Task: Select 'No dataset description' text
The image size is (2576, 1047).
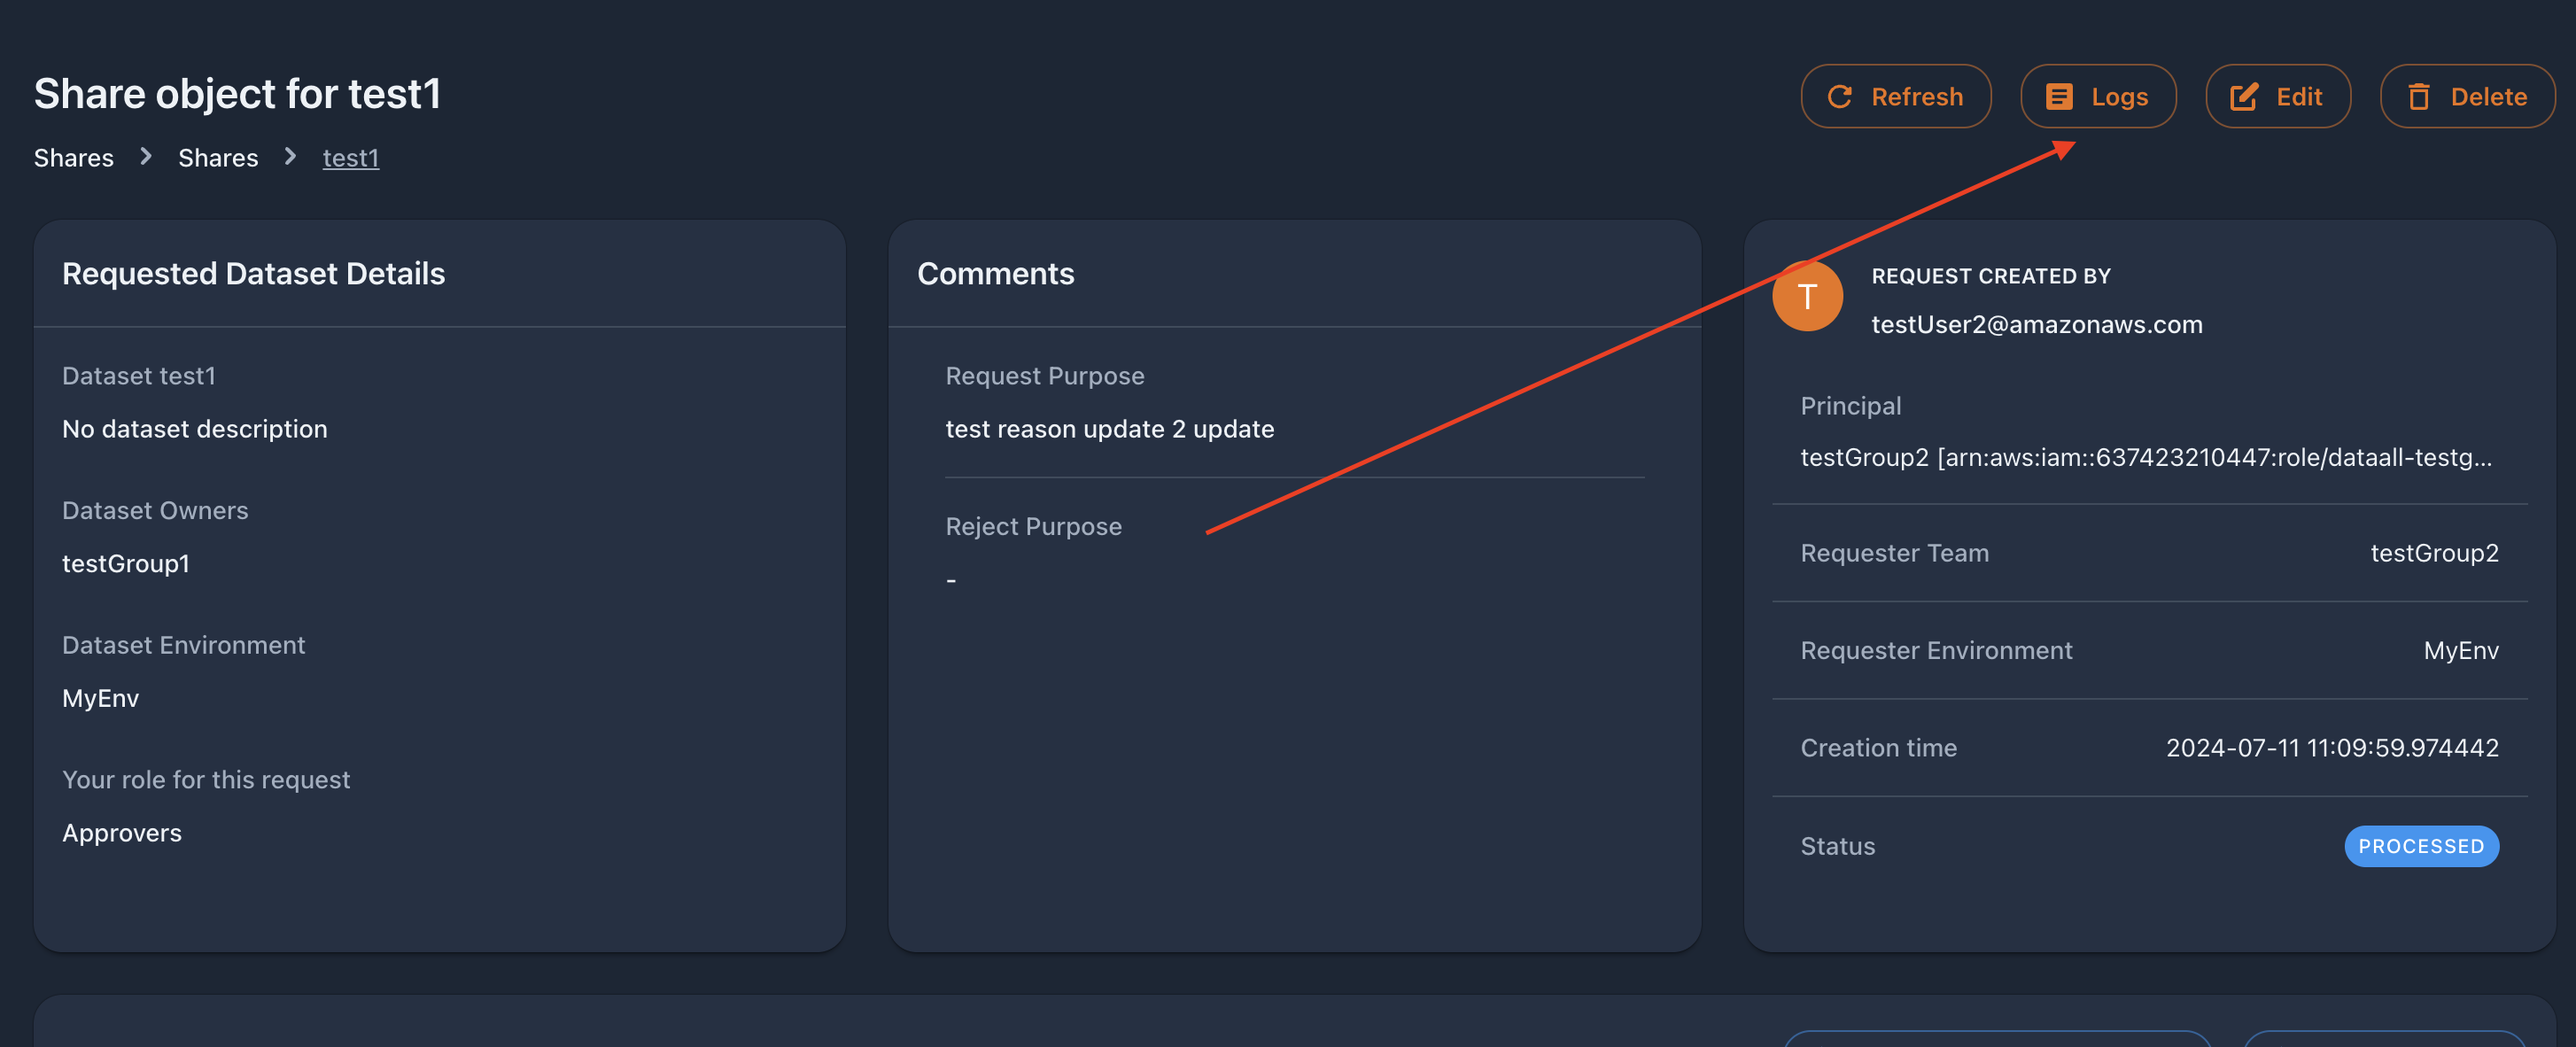Action: click(x=195, y=428)
